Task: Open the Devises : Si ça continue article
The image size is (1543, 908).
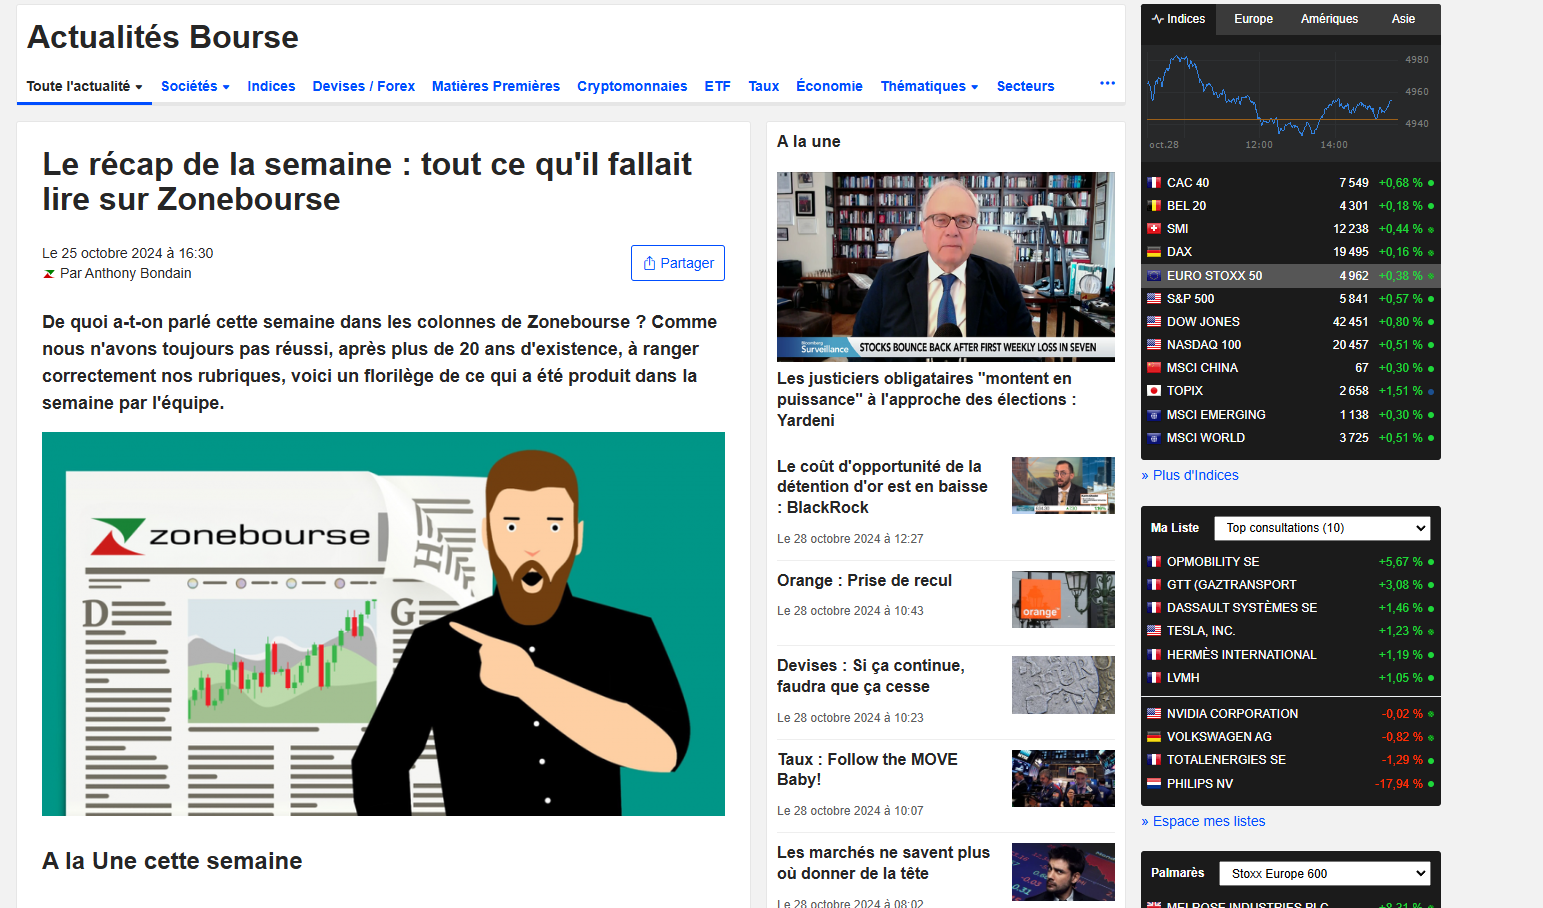Action: pyautogui.click(x=871, y=676)
